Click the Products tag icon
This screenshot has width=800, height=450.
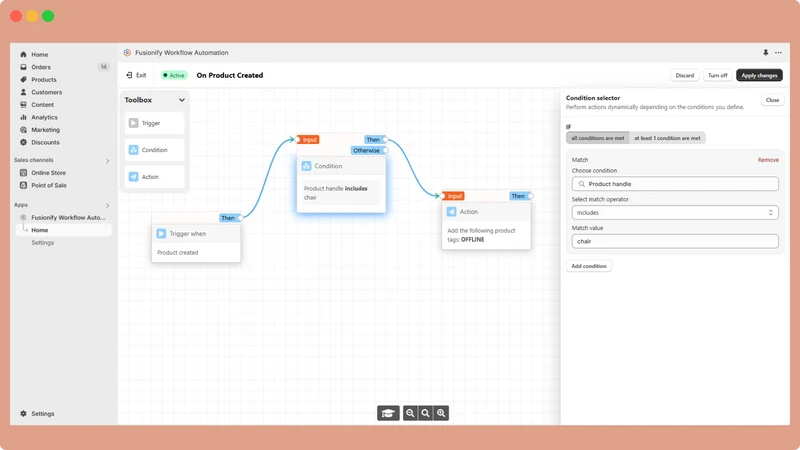pyautogui.click(x=23, y=80)
